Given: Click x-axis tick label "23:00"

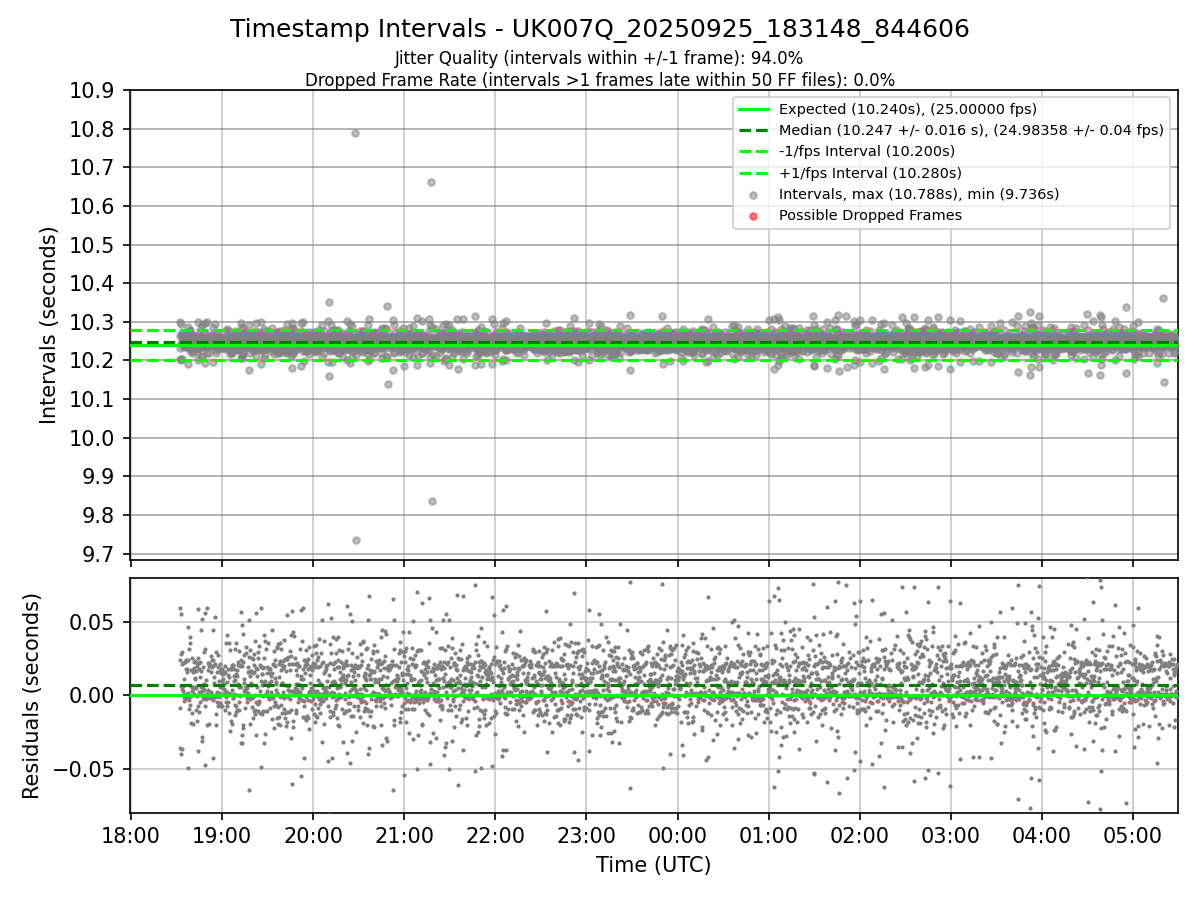Looking at the screenshot, I should (x=586, y=835).
